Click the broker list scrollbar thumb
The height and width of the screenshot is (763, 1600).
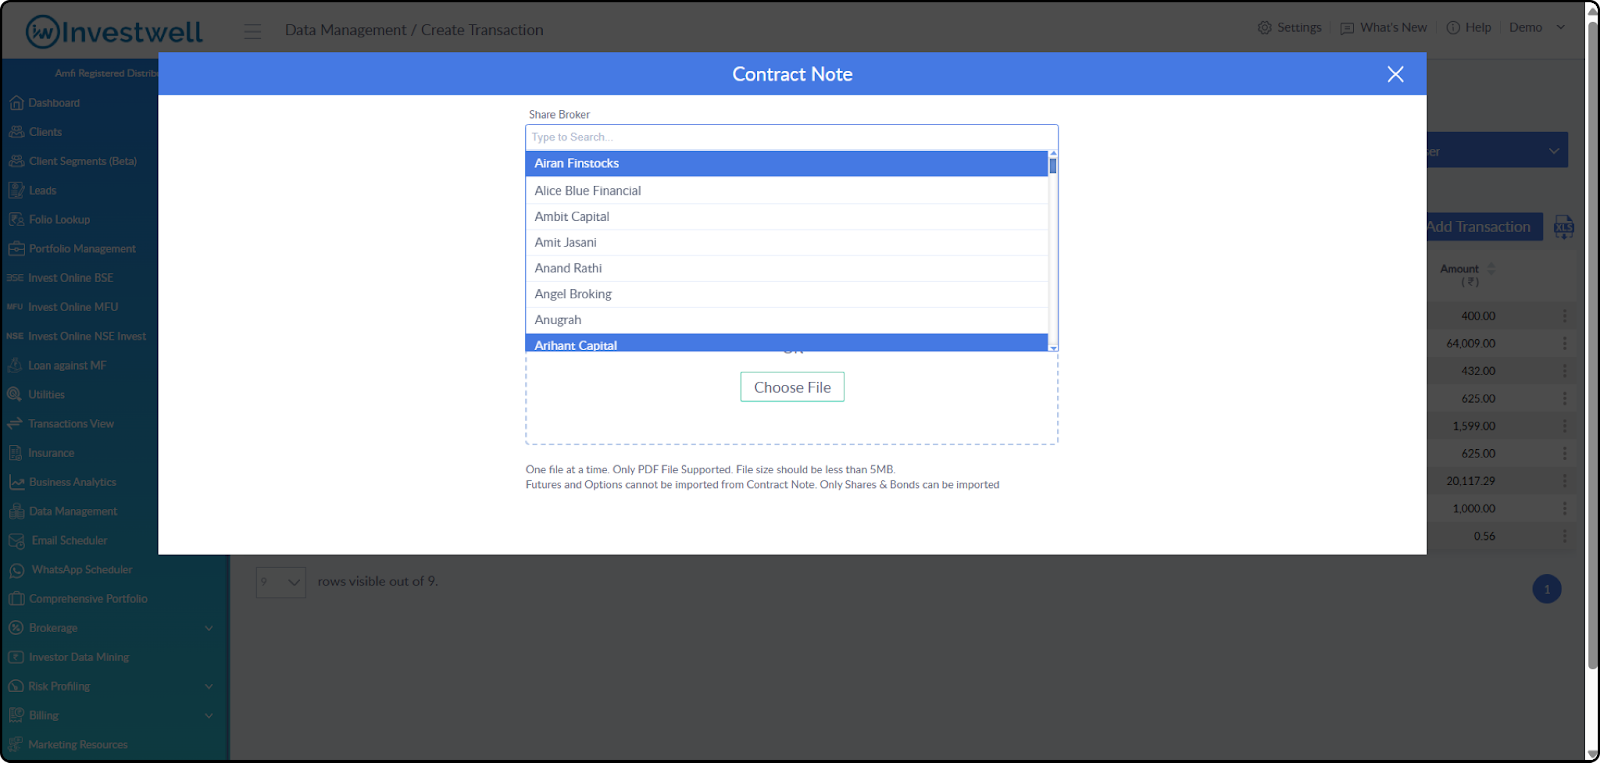point(1053,165)
